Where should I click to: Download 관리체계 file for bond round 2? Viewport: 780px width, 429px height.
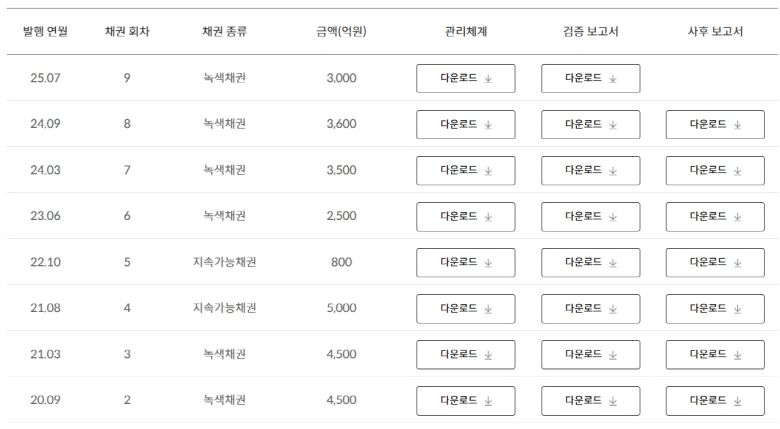pyautogui.click(x=465, y=400)
